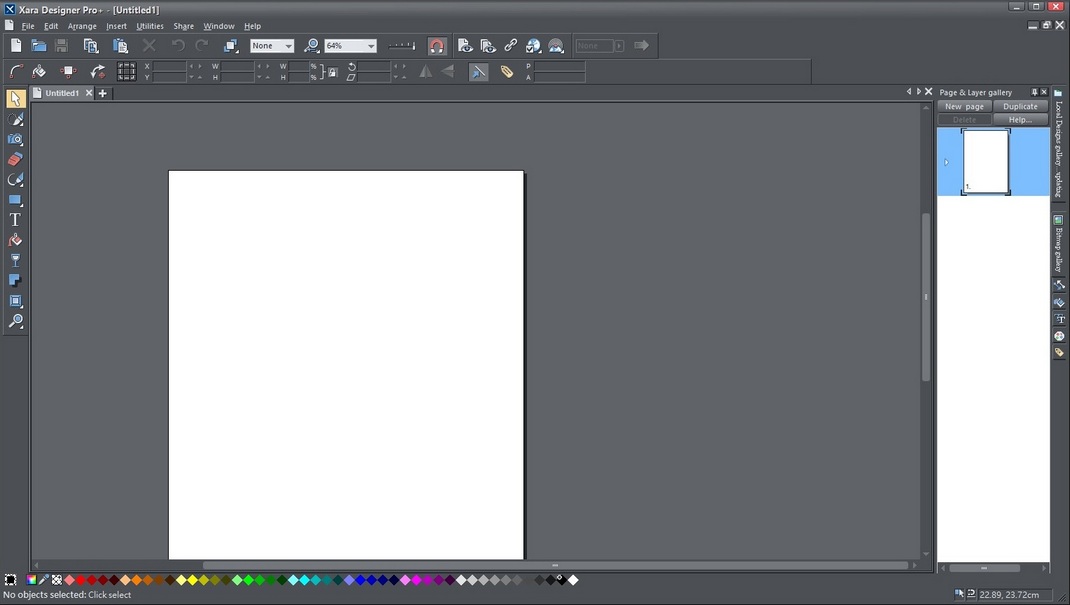The width and height of the screenshot is (1070, 605).
Task: Click the New page button
Action: [x=963, y=106]
